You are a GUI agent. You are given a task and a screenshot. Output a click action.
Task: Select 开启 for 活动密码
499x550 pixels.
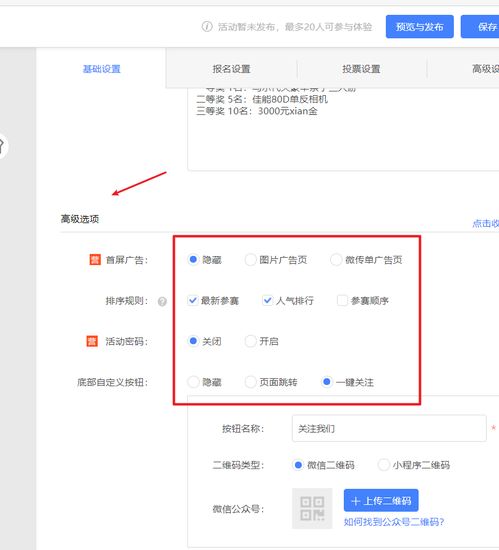[x=250, y=341]
